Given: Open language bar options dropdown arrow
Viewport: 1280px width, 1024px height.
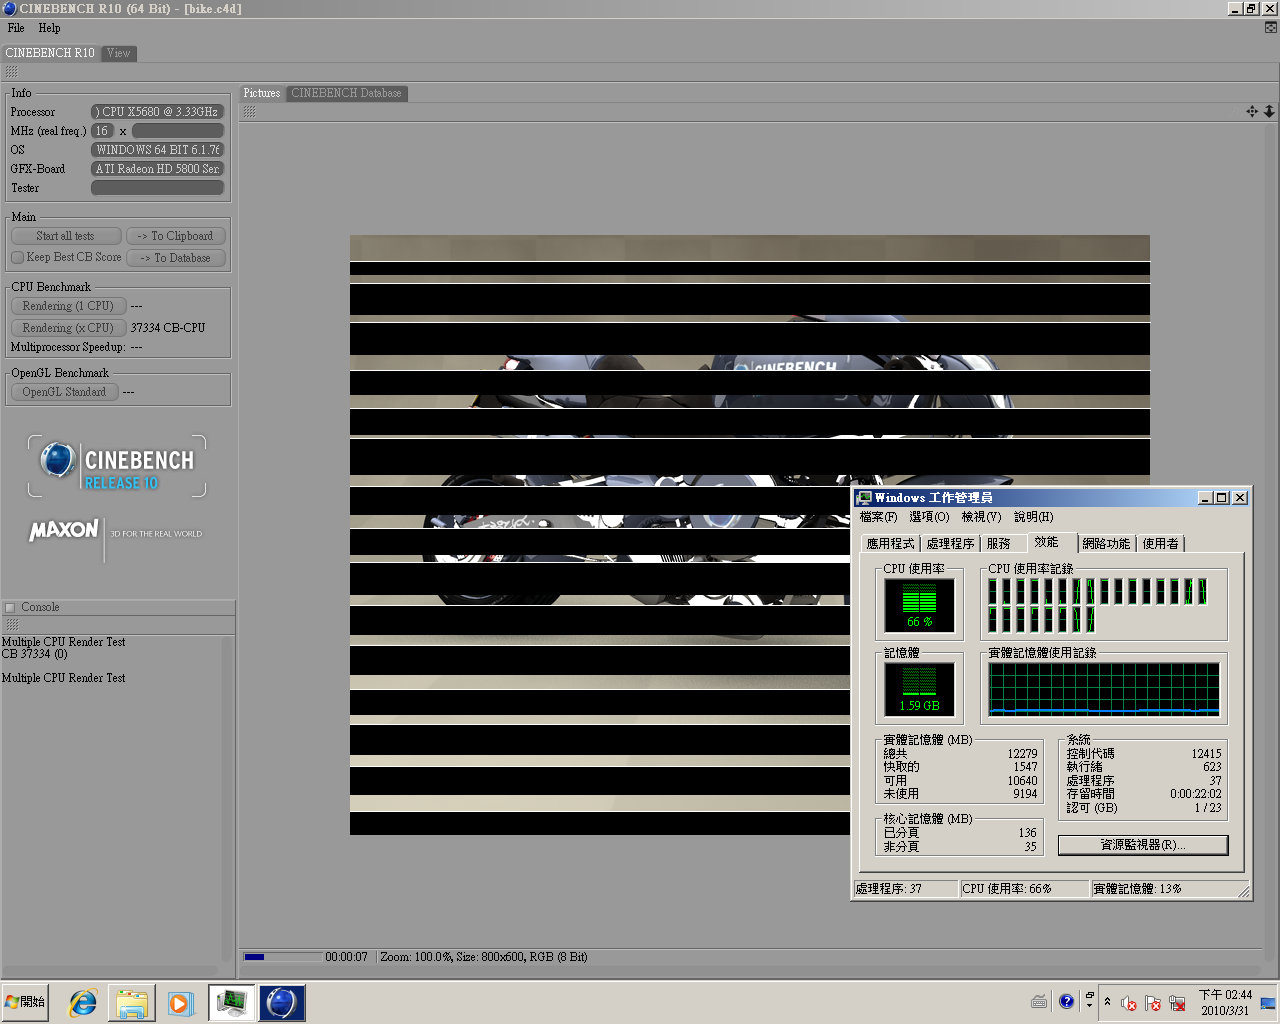Looking at the screenshot, I should pos(1089,1005).
